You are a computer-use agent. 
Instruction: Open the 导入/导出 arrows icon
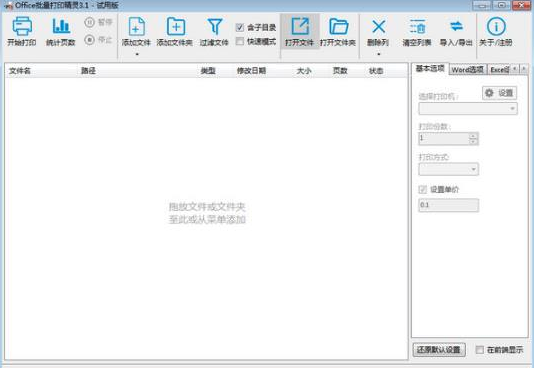pyautogui.click(x=456, y=26)
